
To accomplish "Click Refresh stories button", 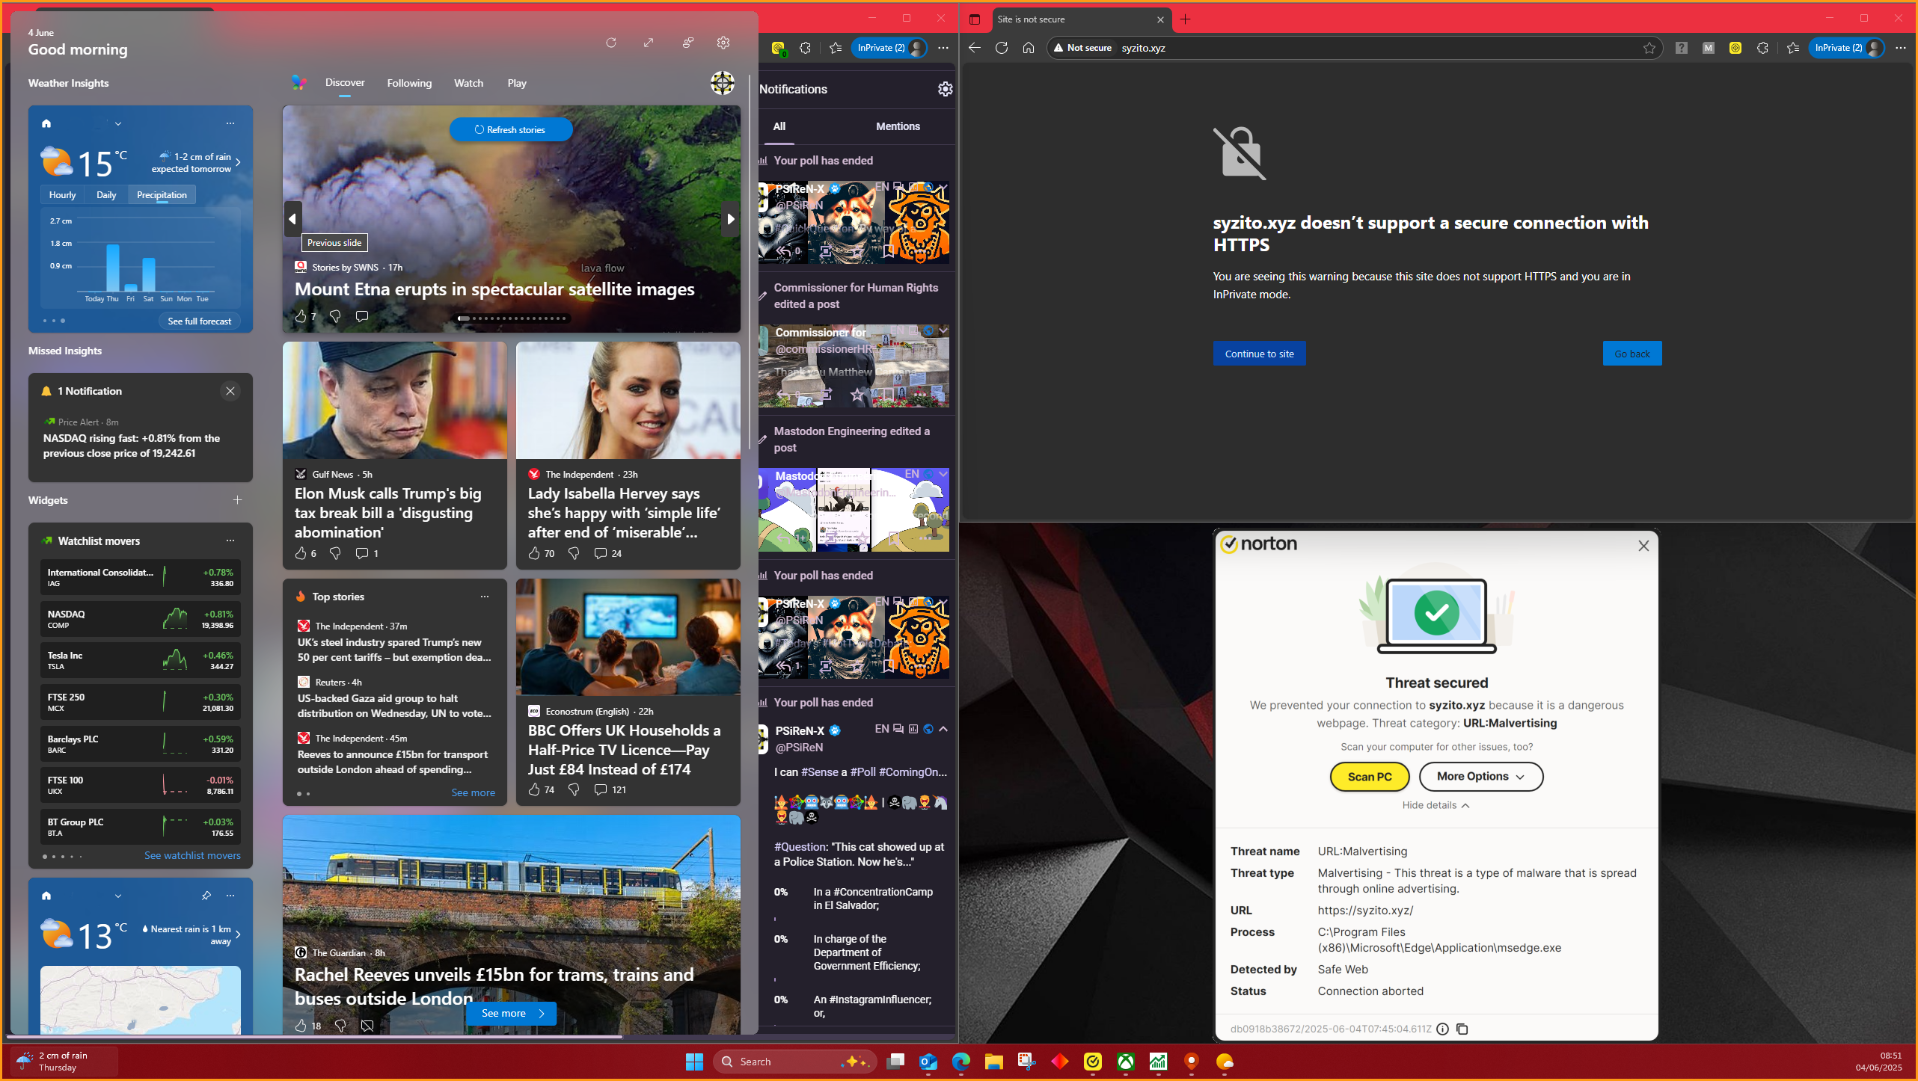I will tap(511, 130).
